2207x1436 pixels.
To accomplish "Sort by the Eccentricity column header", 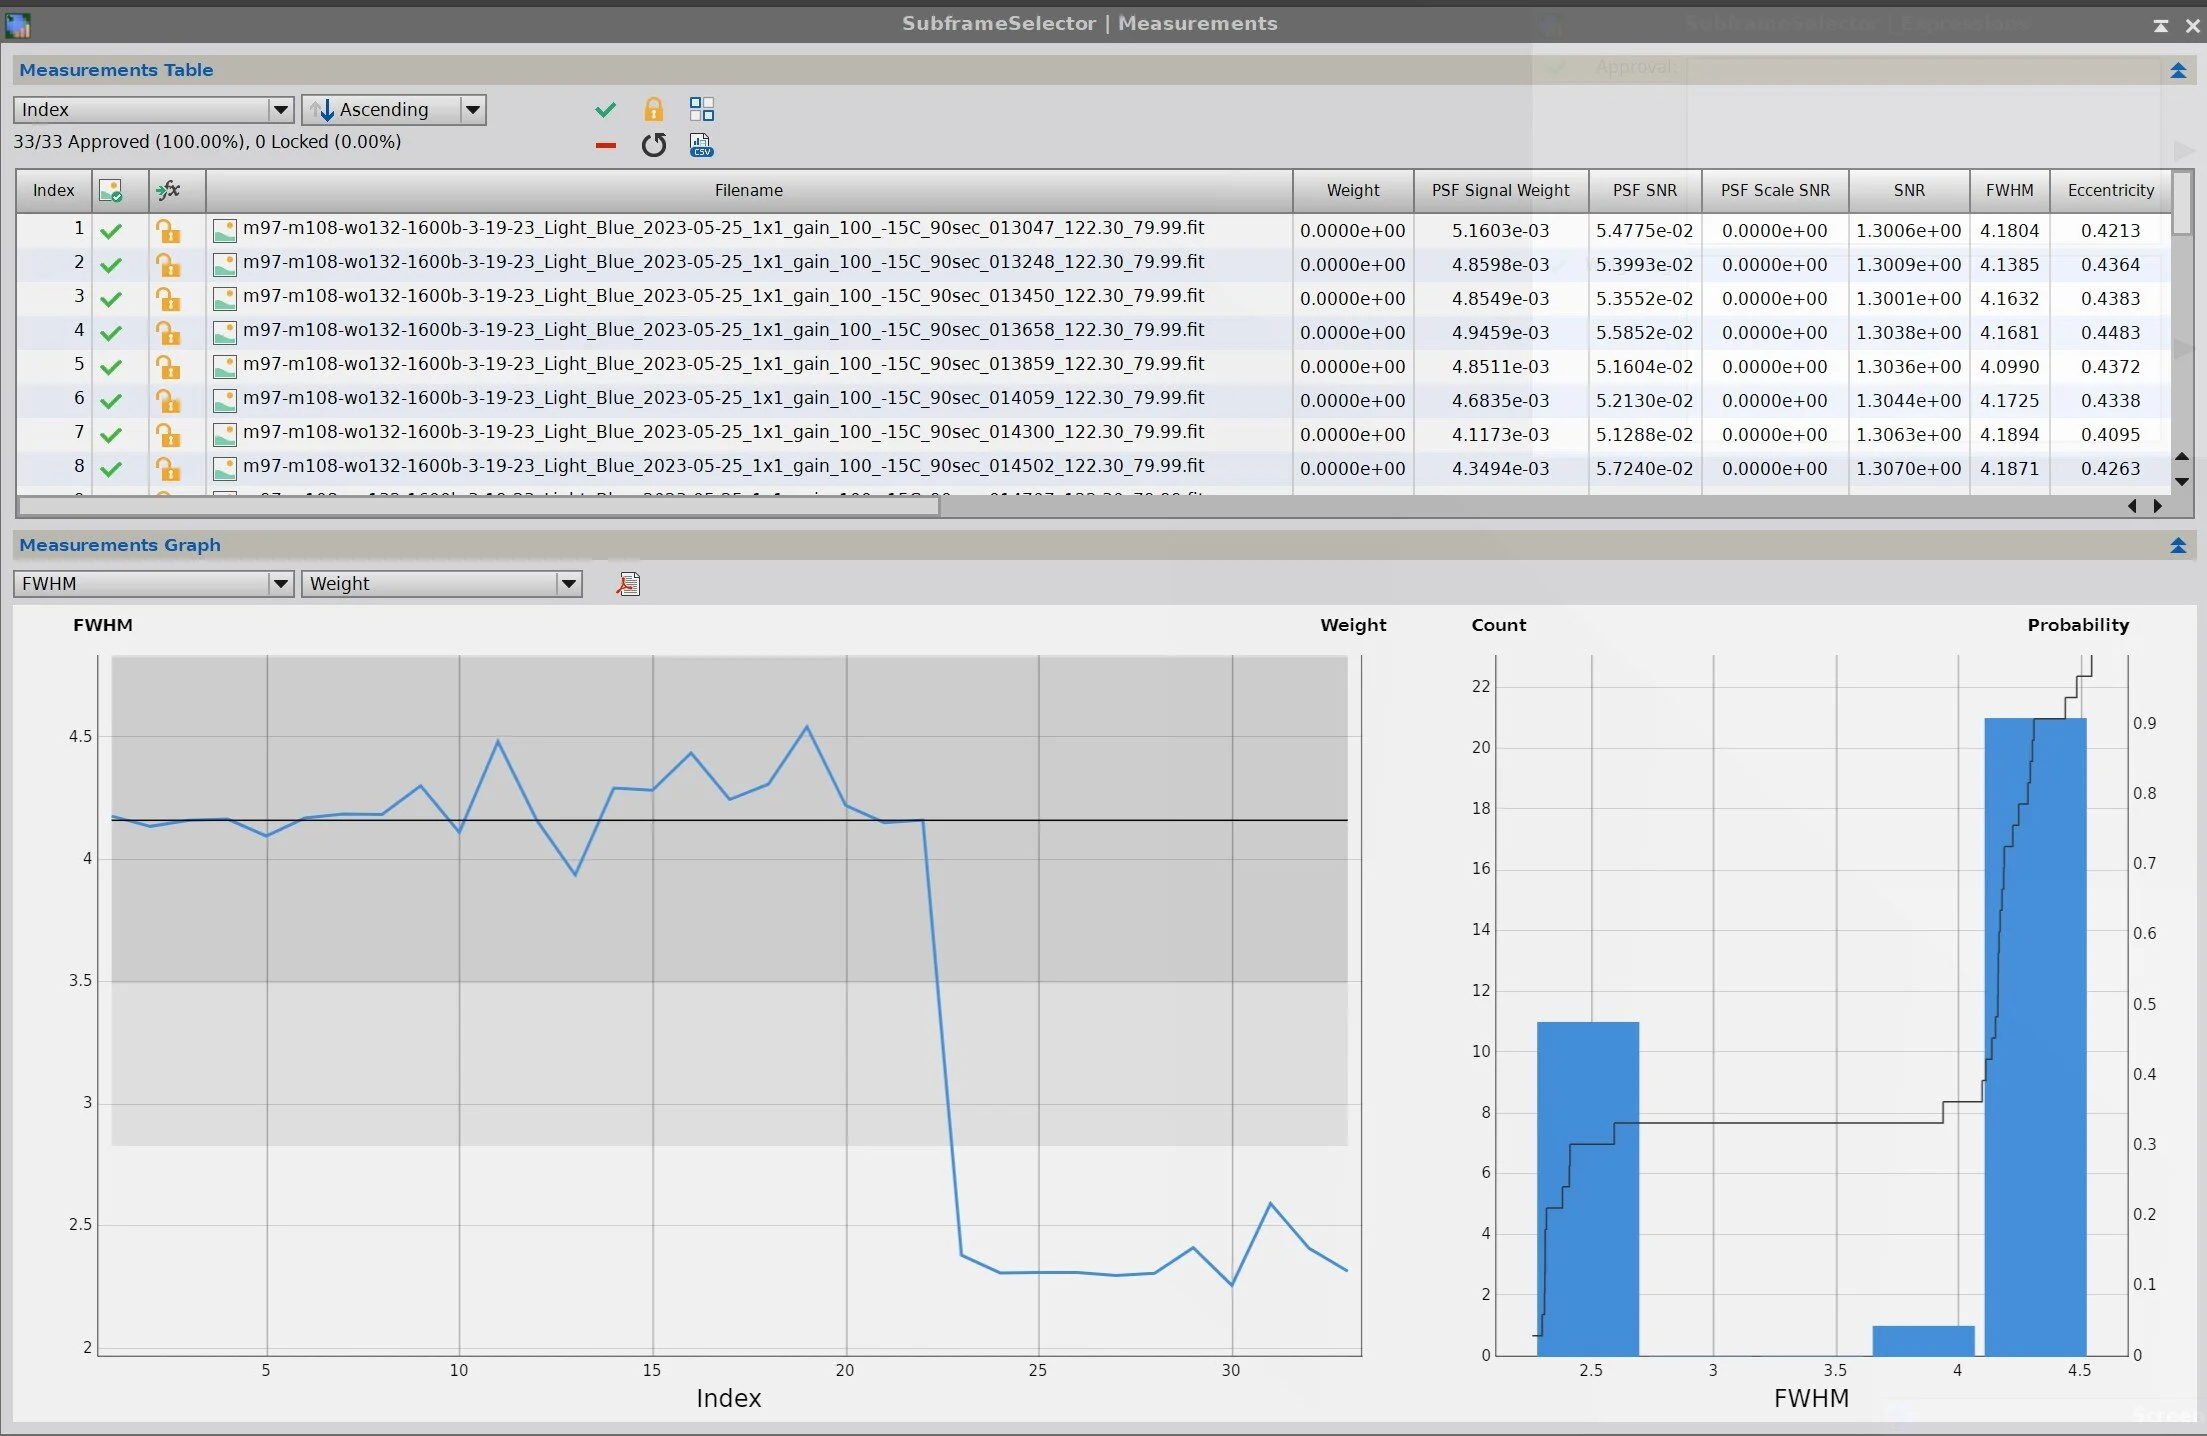I will point(2110,190).
